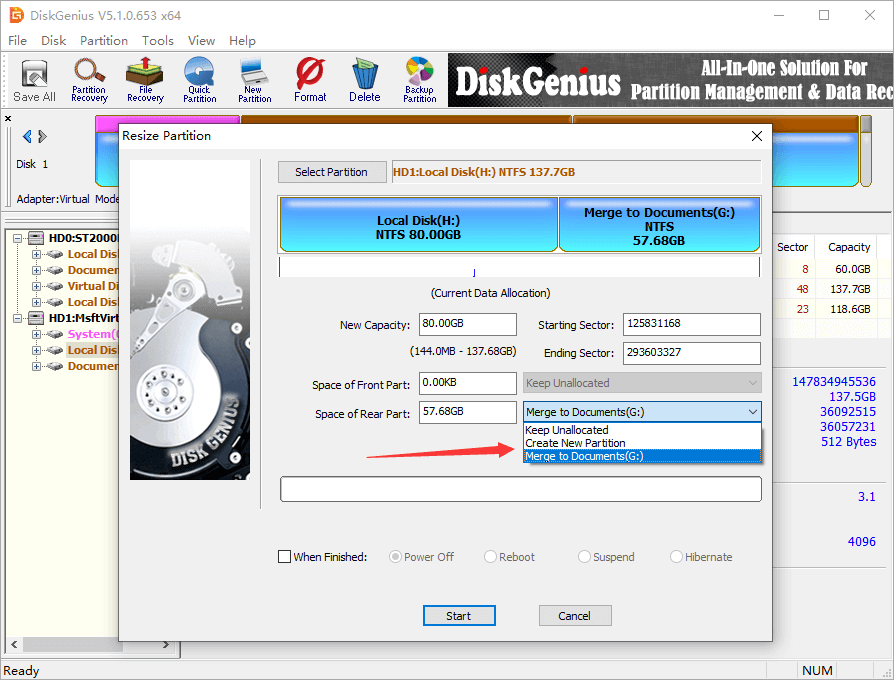Click the Format toolbar icon
The image size is (894, 680).
click(x=310, y=80)
